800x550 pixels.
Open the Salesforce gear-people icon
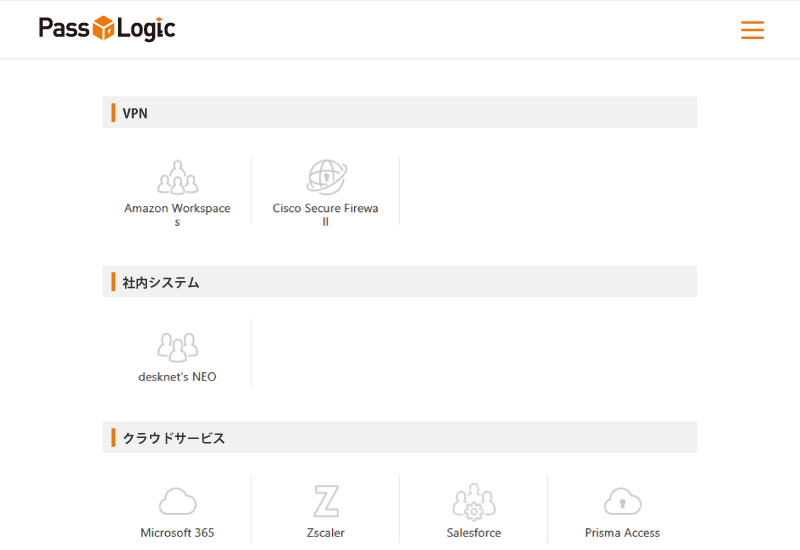[473, 501]
